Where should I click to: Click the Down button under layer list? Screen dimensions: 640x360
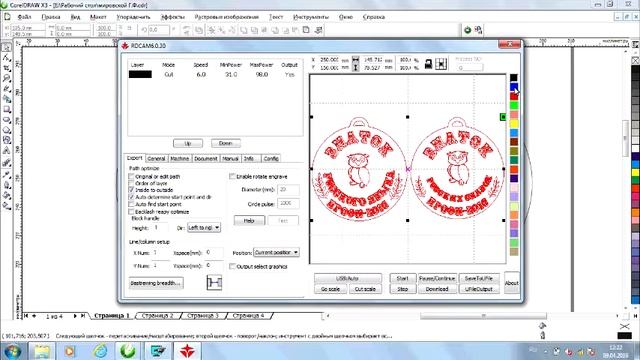pos(226,143)
